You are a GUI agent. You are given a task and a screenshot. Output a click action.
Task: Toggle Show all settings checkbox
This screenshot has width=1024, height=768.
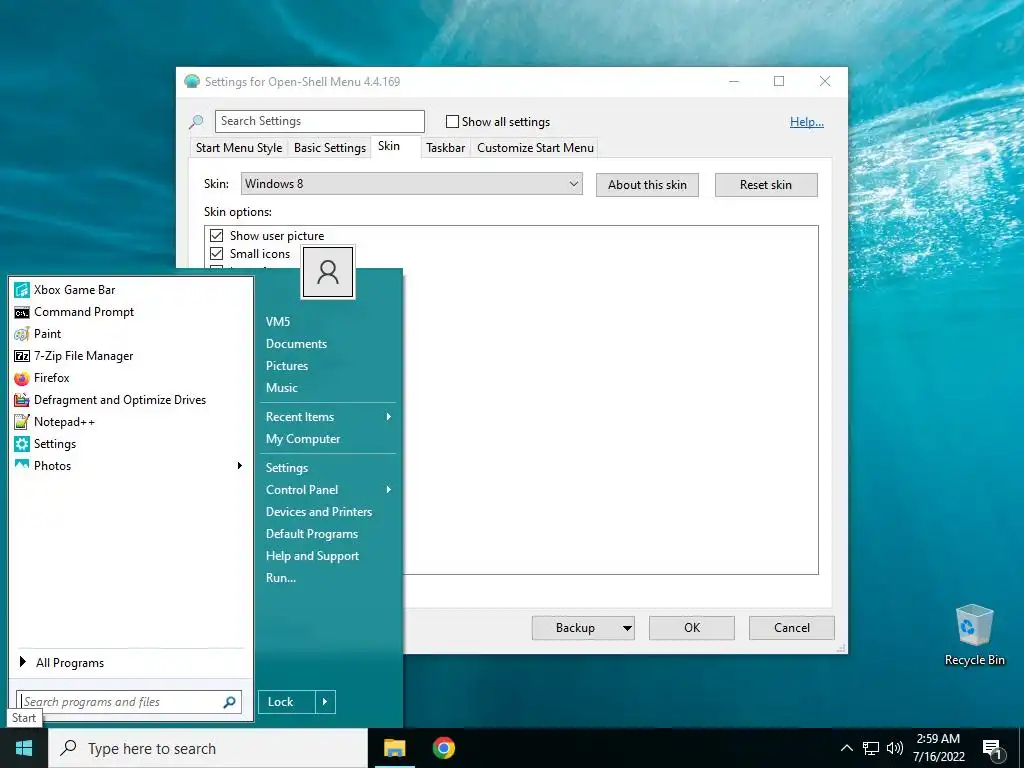tap(452, 121)
